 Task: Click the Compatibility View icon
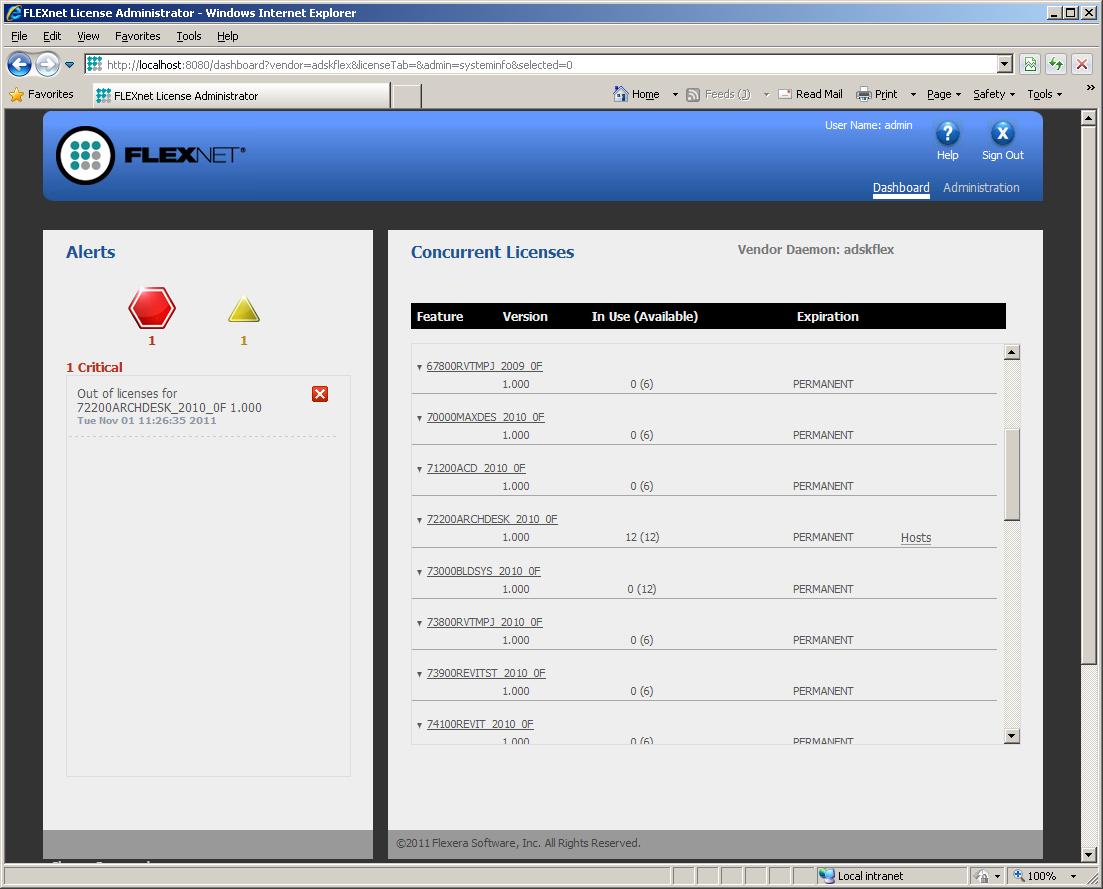[x=1031, y=65]
